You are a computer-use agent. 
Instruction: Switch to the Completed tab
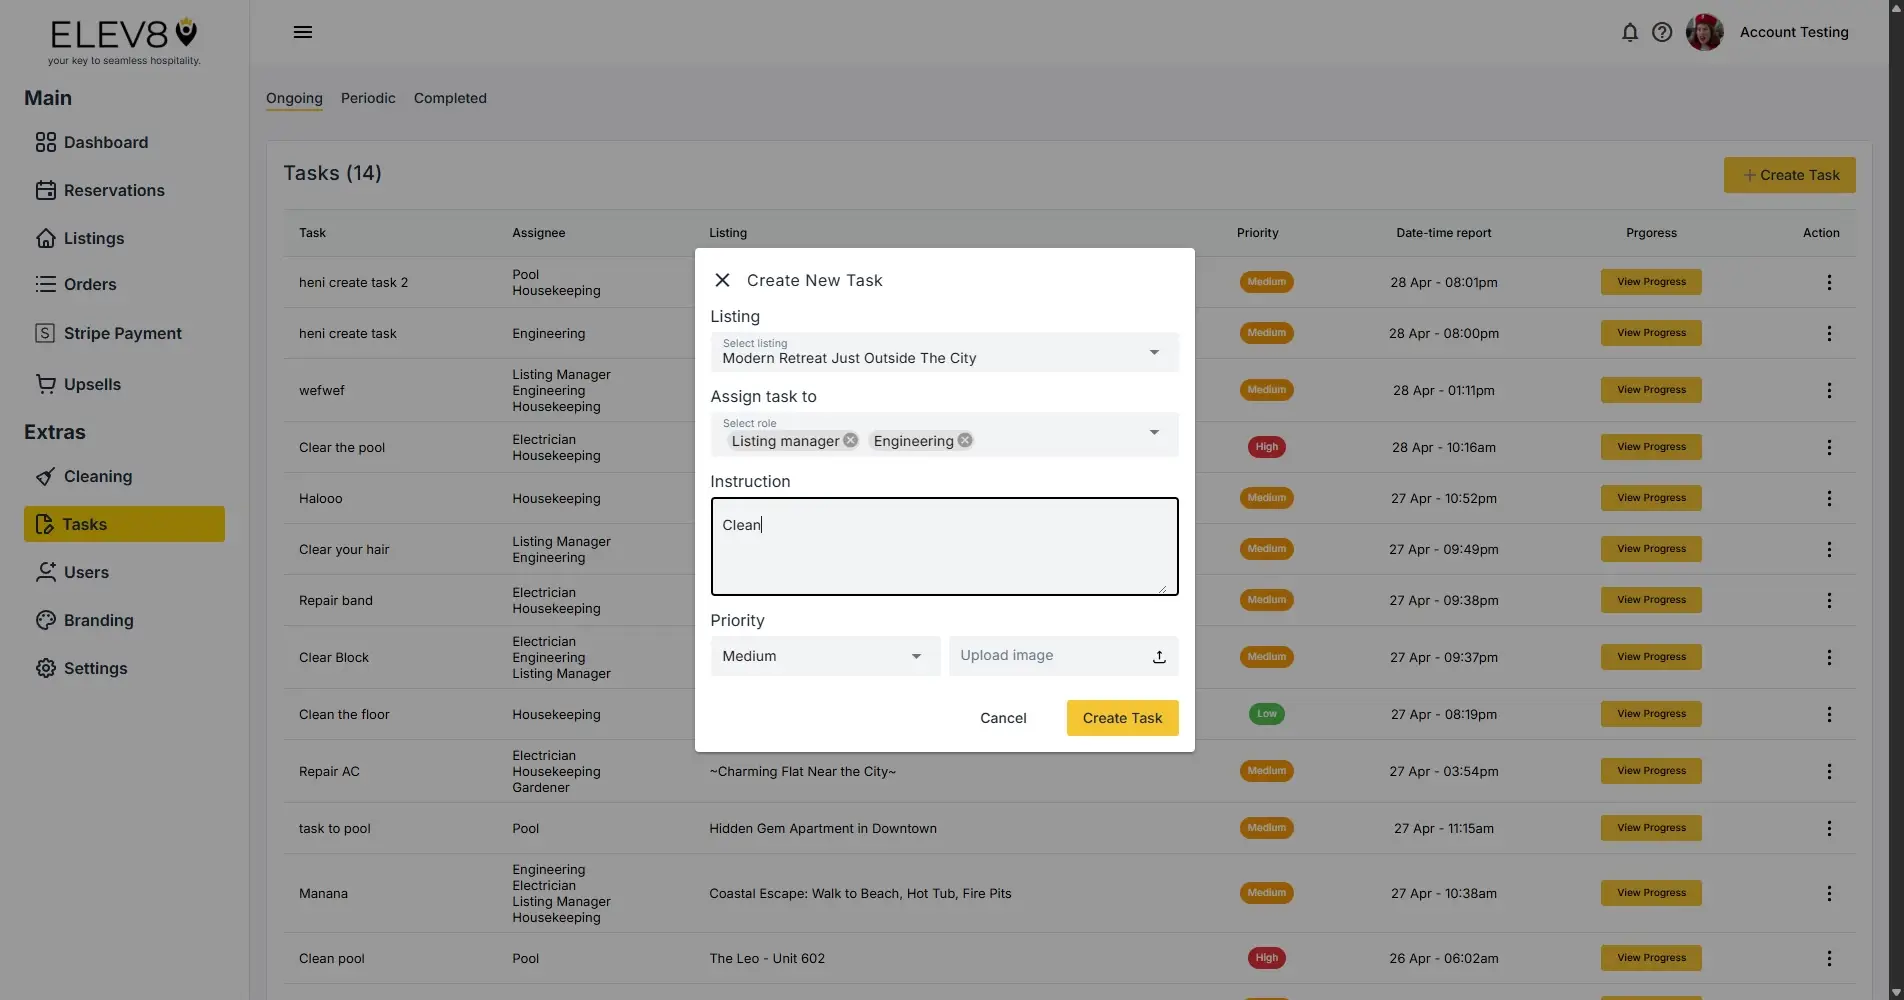point(449,98)
